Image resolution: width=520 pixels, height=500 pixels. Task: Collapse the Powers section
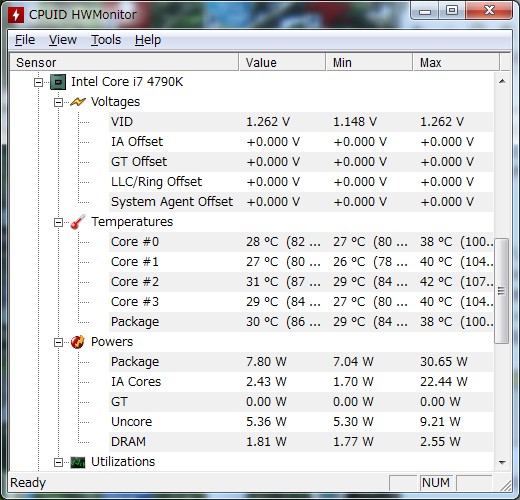coord(58,342)
